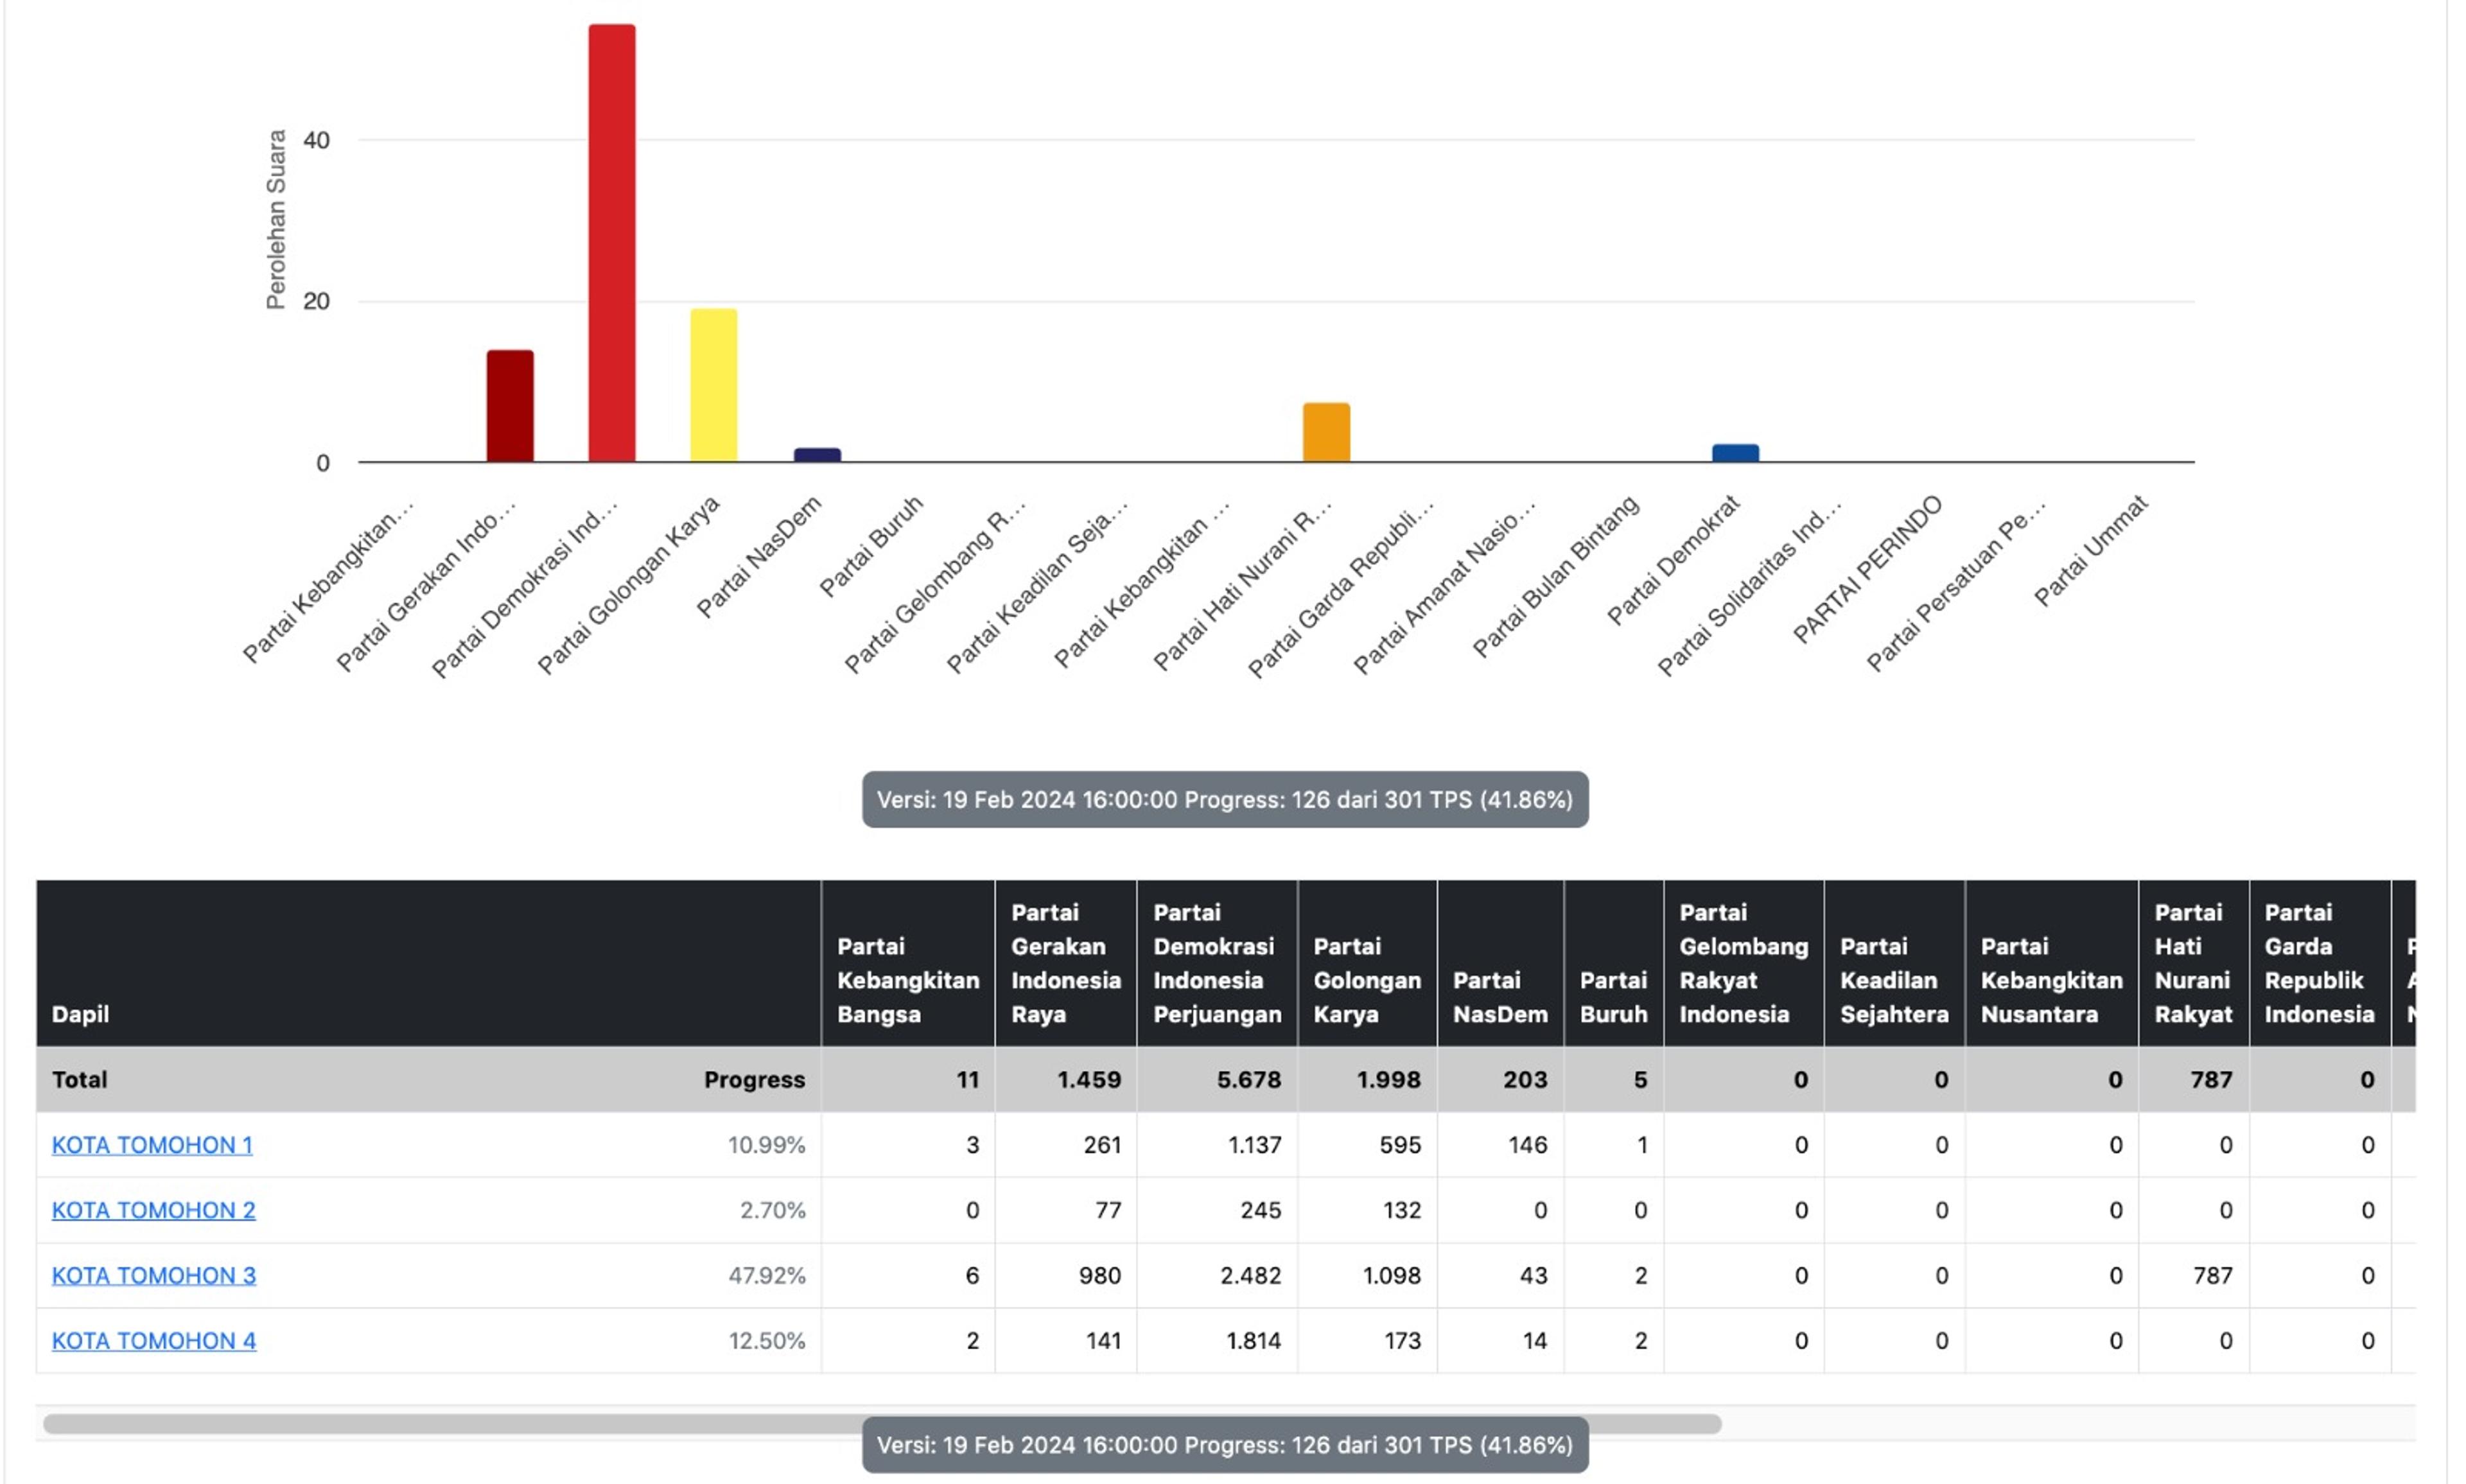The width and height of the screenshot is (2466, 1484).
Task: Click the Partai Hati Nurani Rakyat column header
Action: [2194, 963]
